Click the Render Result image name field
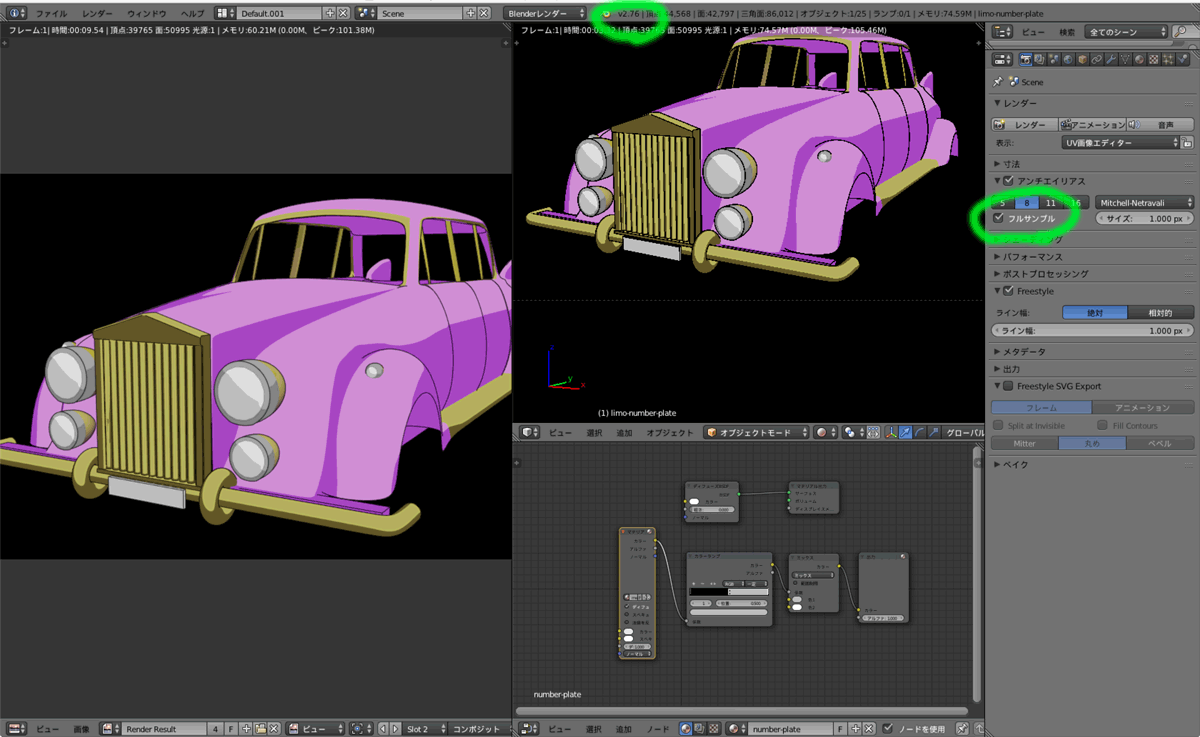 pyautogui.click(x=165, y=729)
